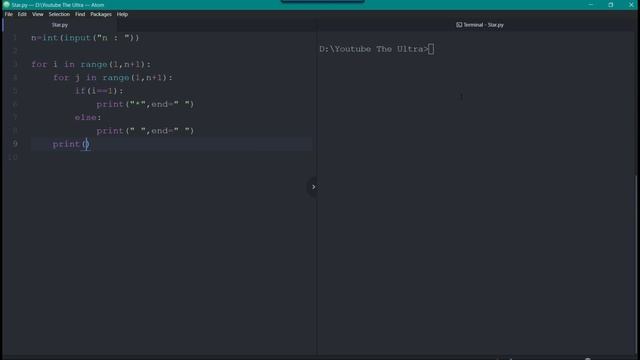
Task: Click the terminal pane vertical scrollbar
Action: click(x=637, y=265)
